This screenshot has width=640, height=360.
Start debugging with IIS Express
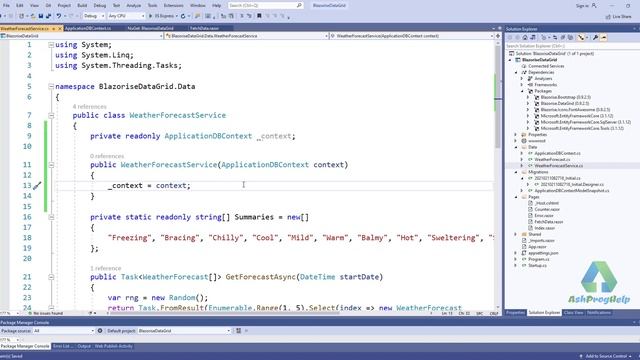162,16
